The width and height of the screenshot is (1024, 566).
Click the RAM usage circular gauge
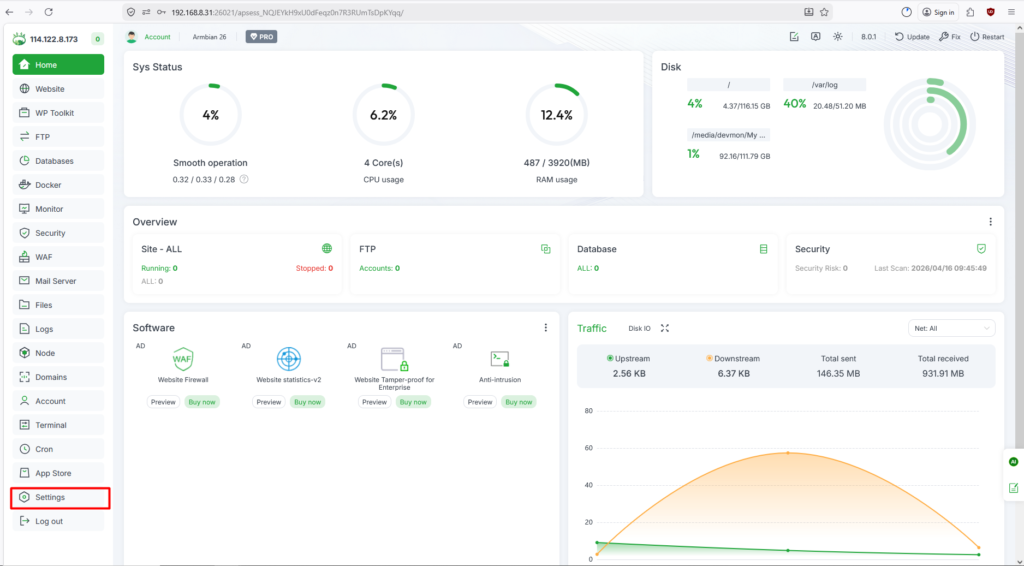pyautogui.click(x=556, y=115)
